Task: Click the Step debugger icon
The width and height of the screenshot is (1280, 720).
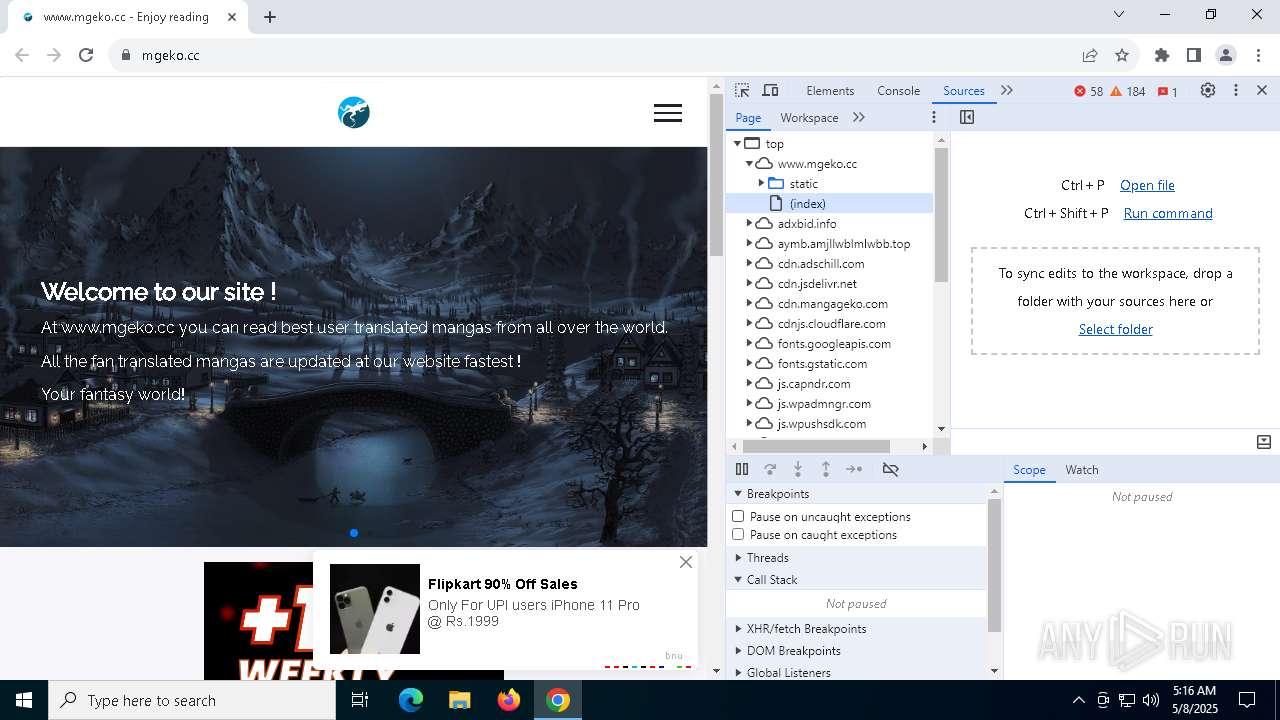Action: point(854,469)
